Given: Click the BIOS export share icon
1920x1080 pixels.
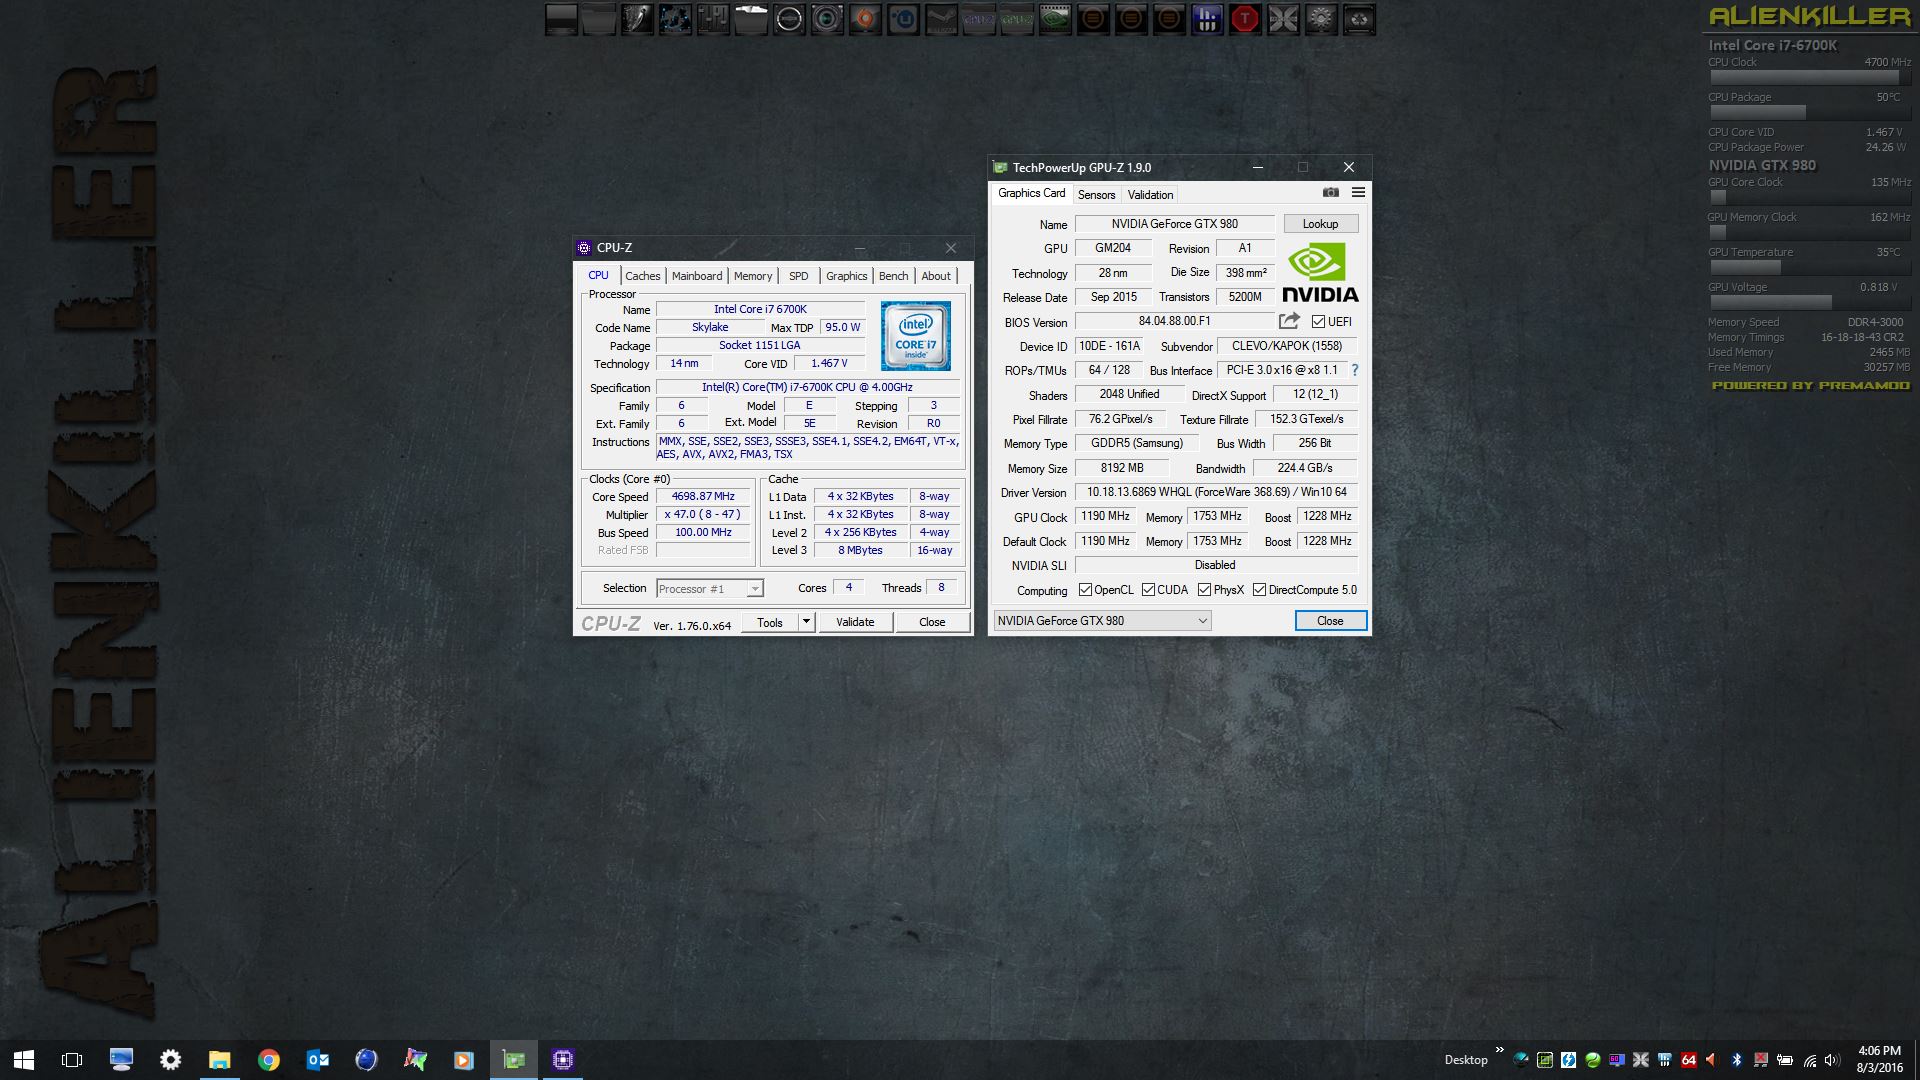Looking at the screenshot, I should point(1289,321).
